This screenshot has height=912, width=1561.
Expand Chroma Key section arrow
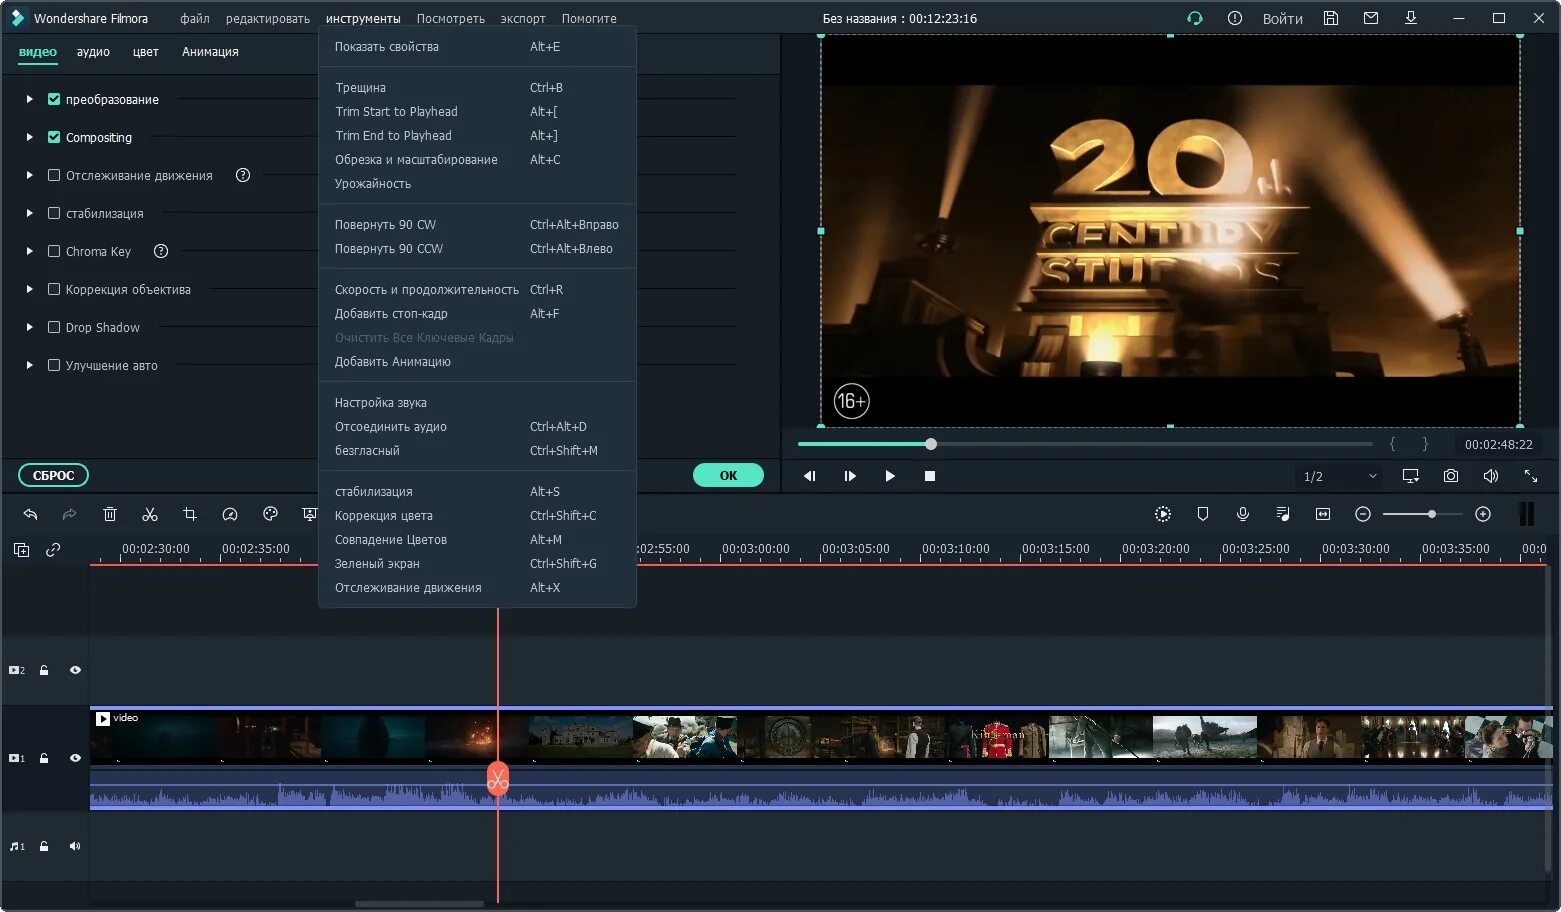(x=29, y=251)
